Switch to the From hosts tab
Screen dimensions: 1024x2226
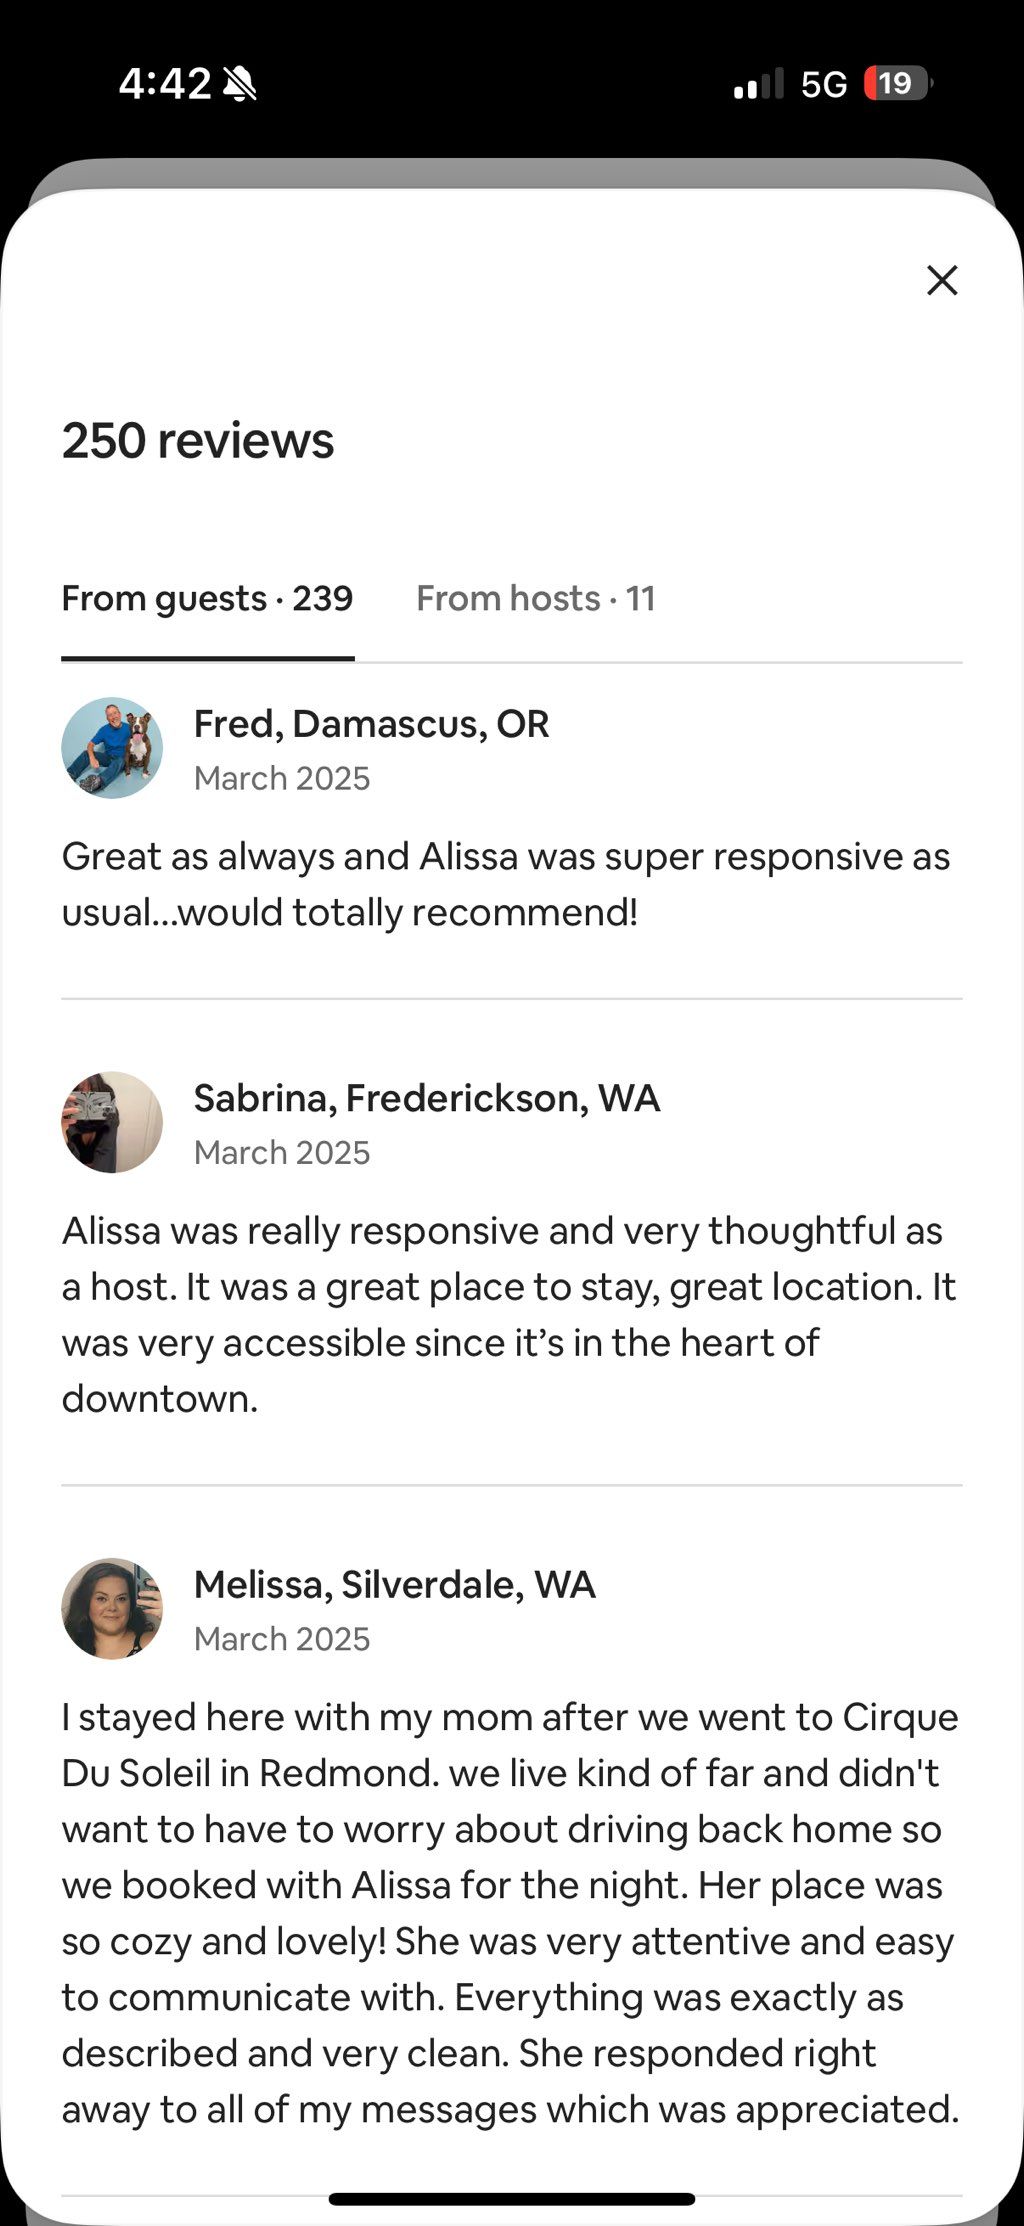[x=536, y=598]
